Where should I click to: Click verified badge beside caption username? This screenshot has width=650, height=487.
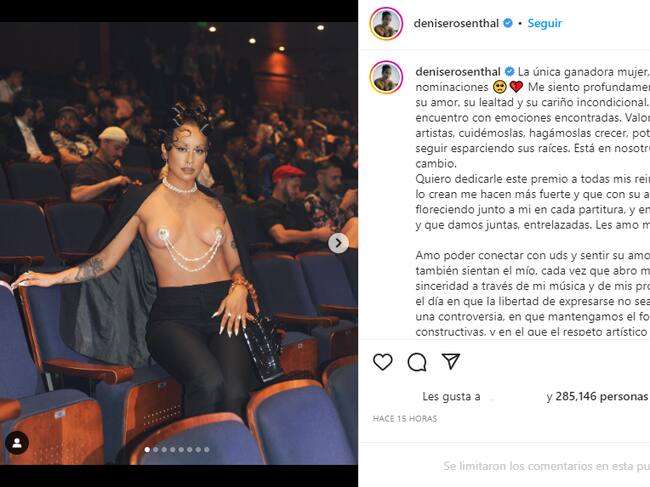coord(509,72)
